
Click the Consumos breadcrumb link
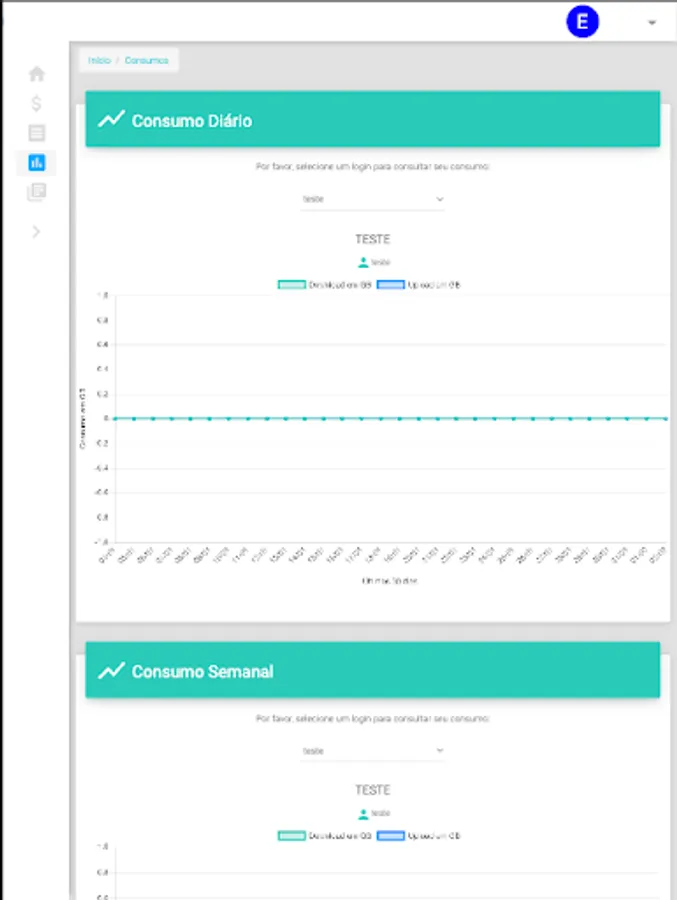[146, 60]
